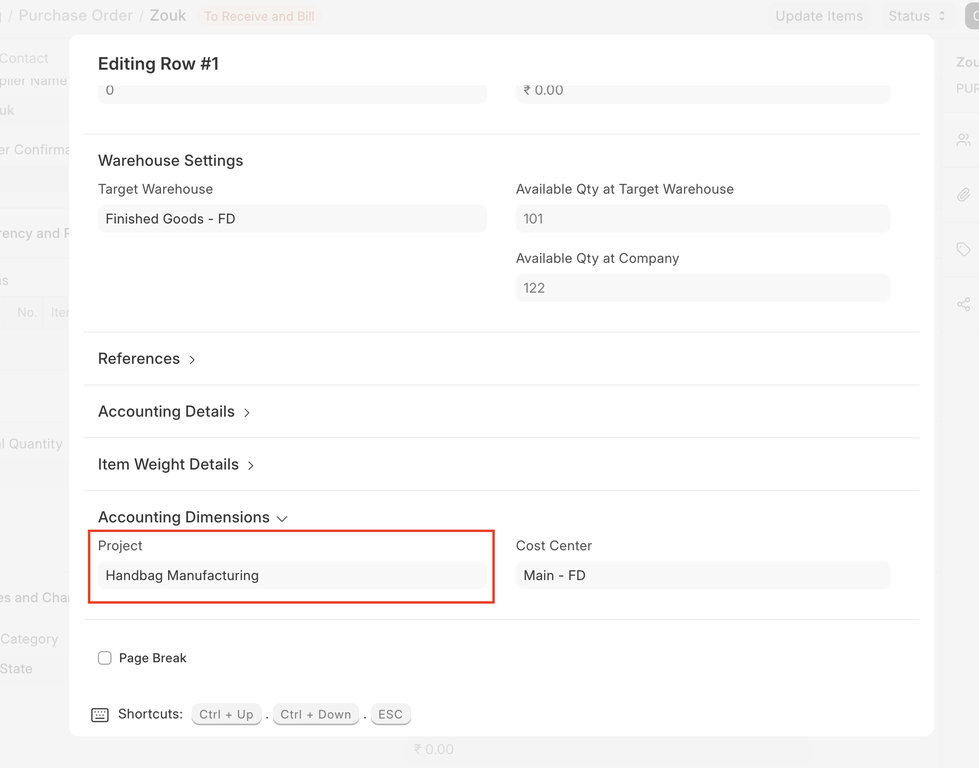Enable the Page Break checkbox

105,658
